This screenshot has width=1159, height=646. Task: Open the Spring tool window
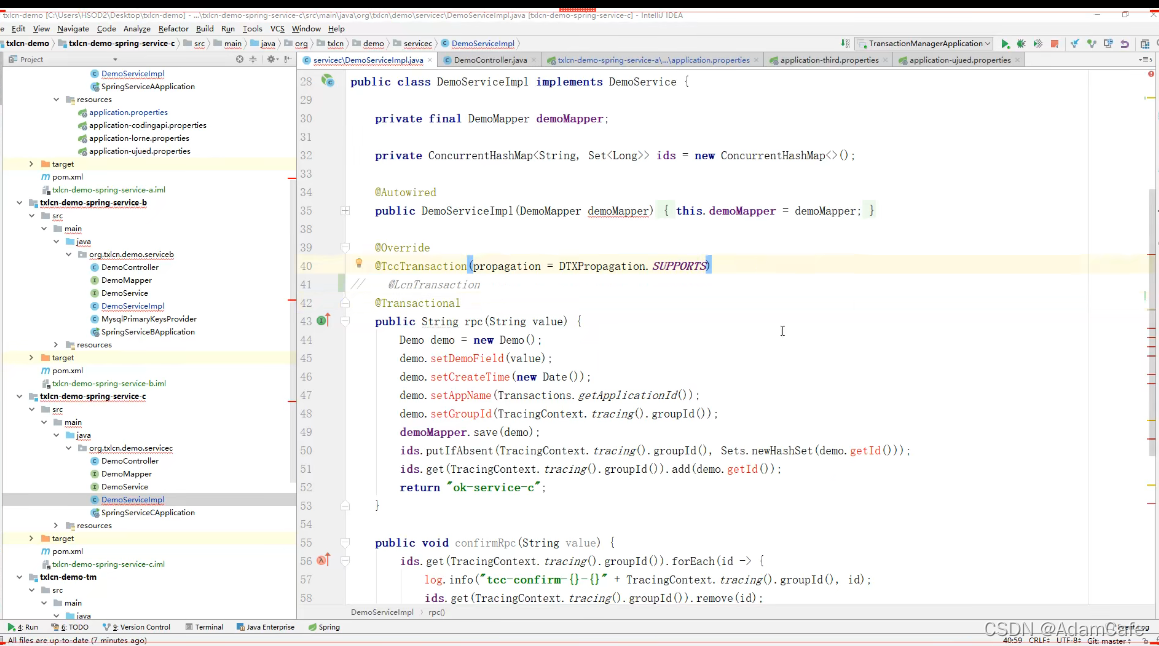[324, 627]
